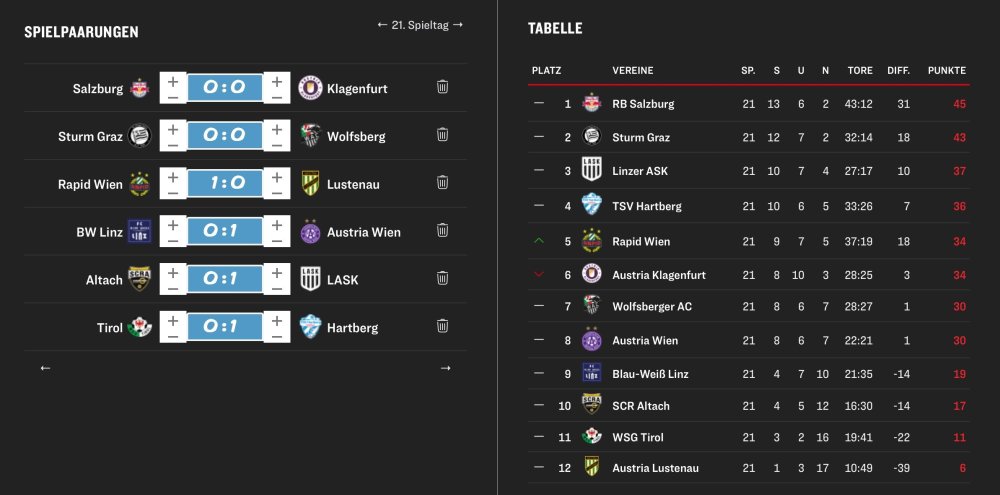Screen dimensions: 1000x495
Task: Remove the Tirol vs Hartberg result
Action: point(442,326)
